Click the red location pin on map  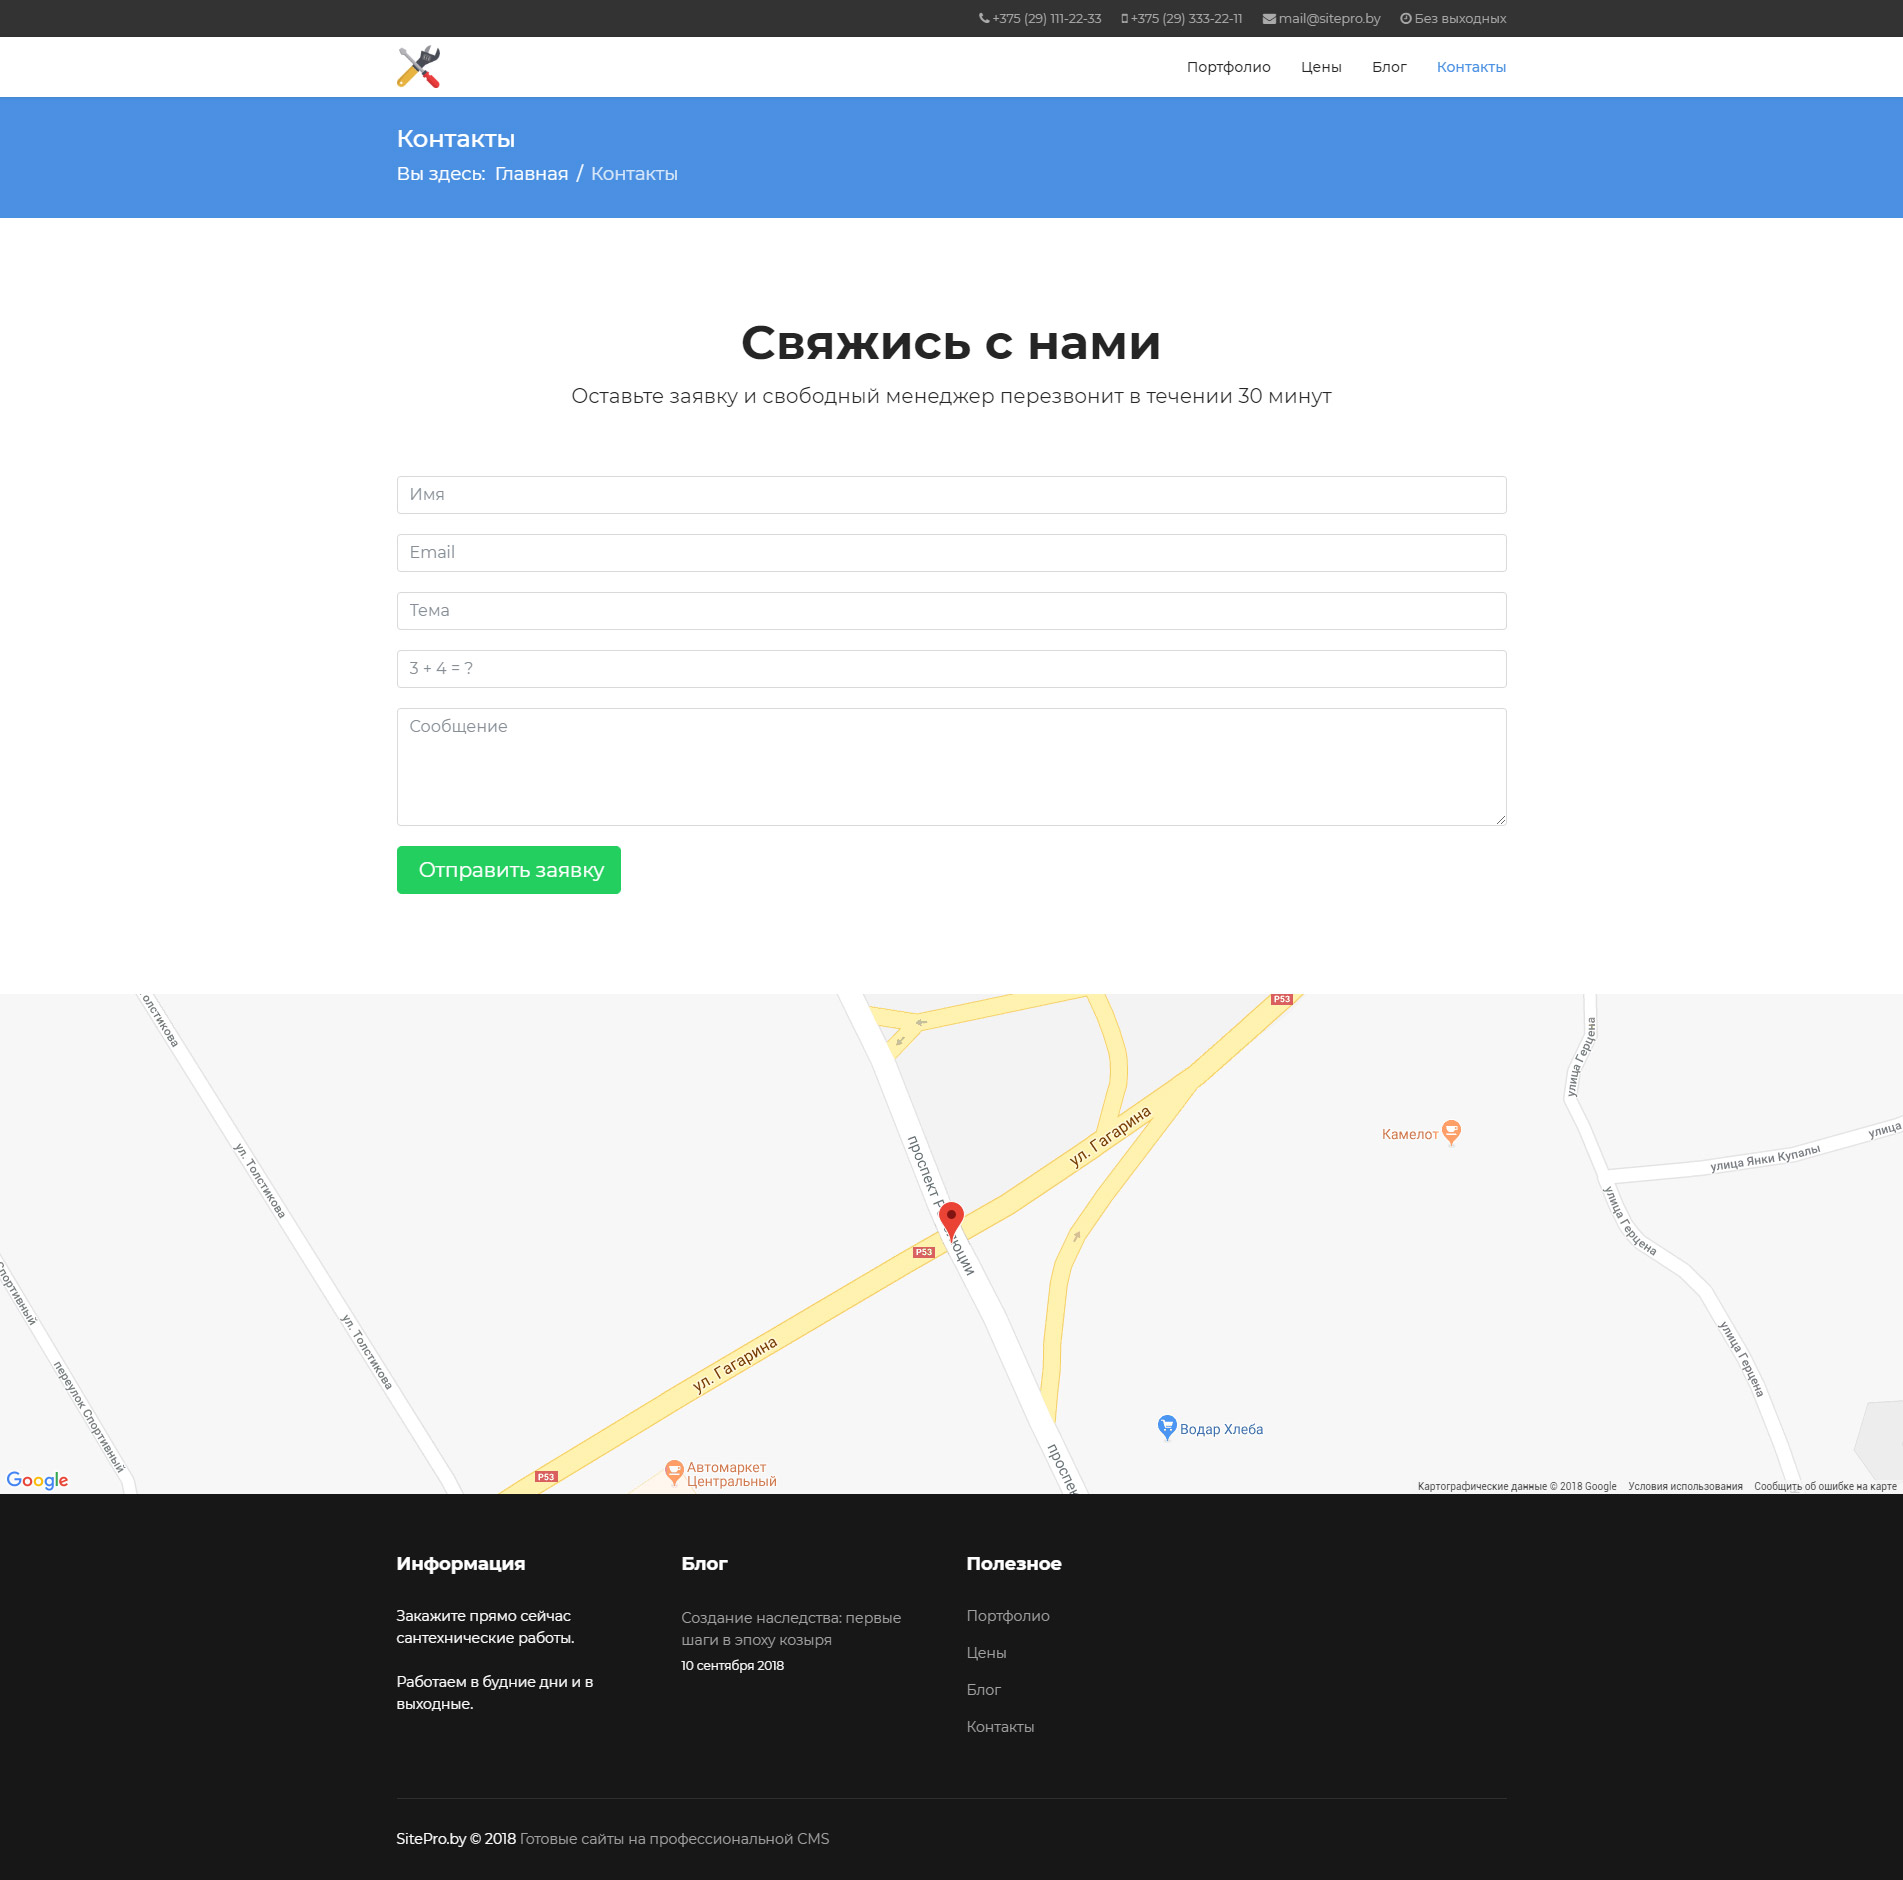click(951, 1218)
